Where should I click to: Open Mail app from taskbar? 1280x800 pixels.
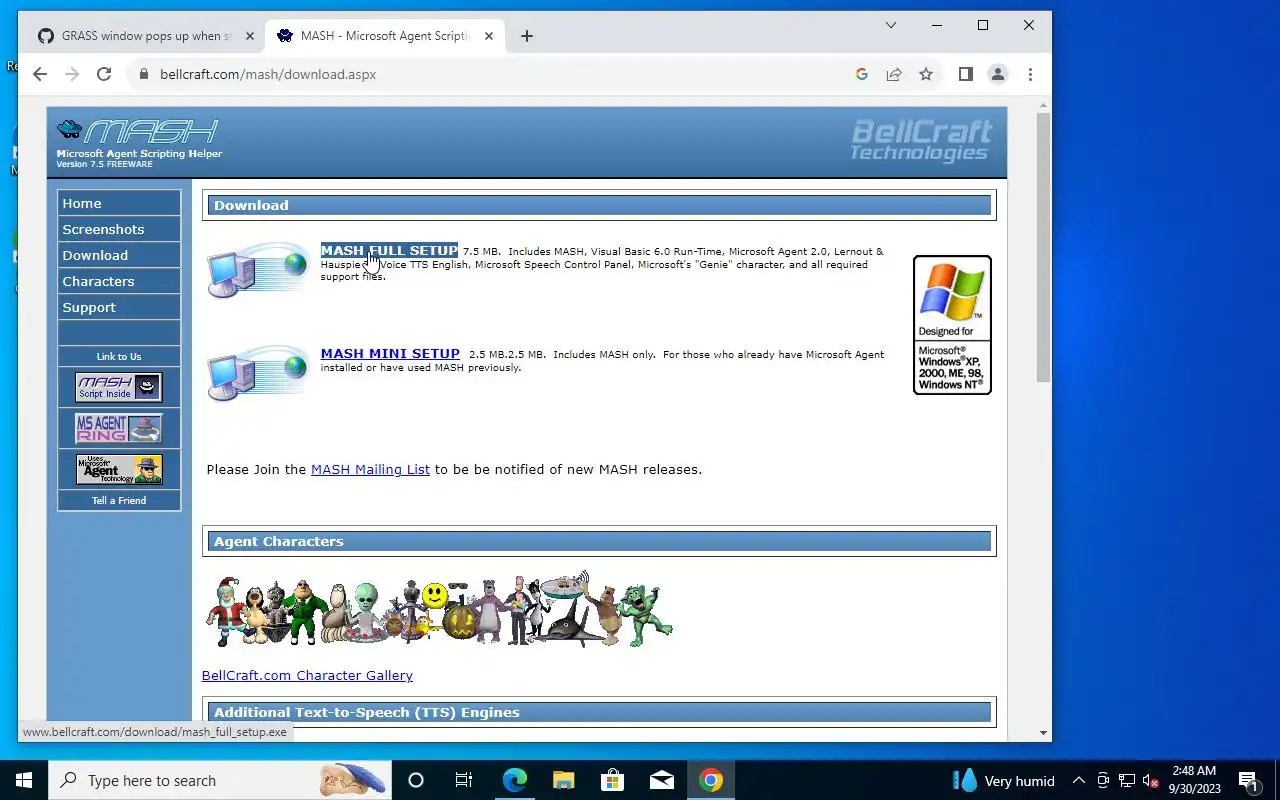tap(661, 780)
